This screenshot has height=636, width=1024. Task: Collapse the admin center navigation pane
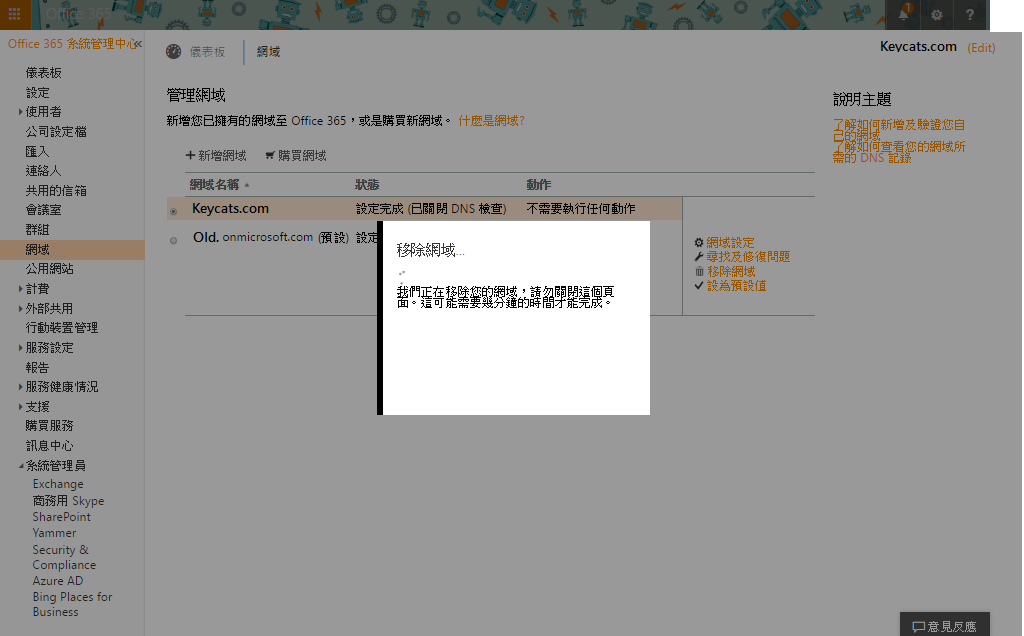coord(138,44)
